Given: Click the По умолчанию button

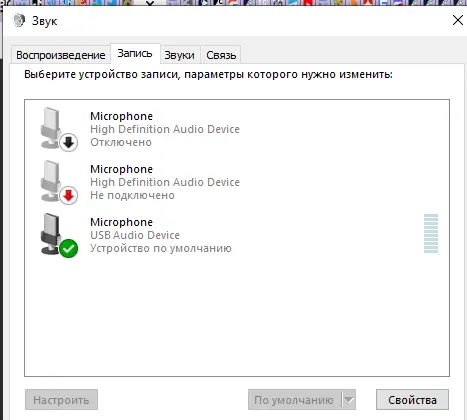Looking at the screenshot, I should 295,399.
